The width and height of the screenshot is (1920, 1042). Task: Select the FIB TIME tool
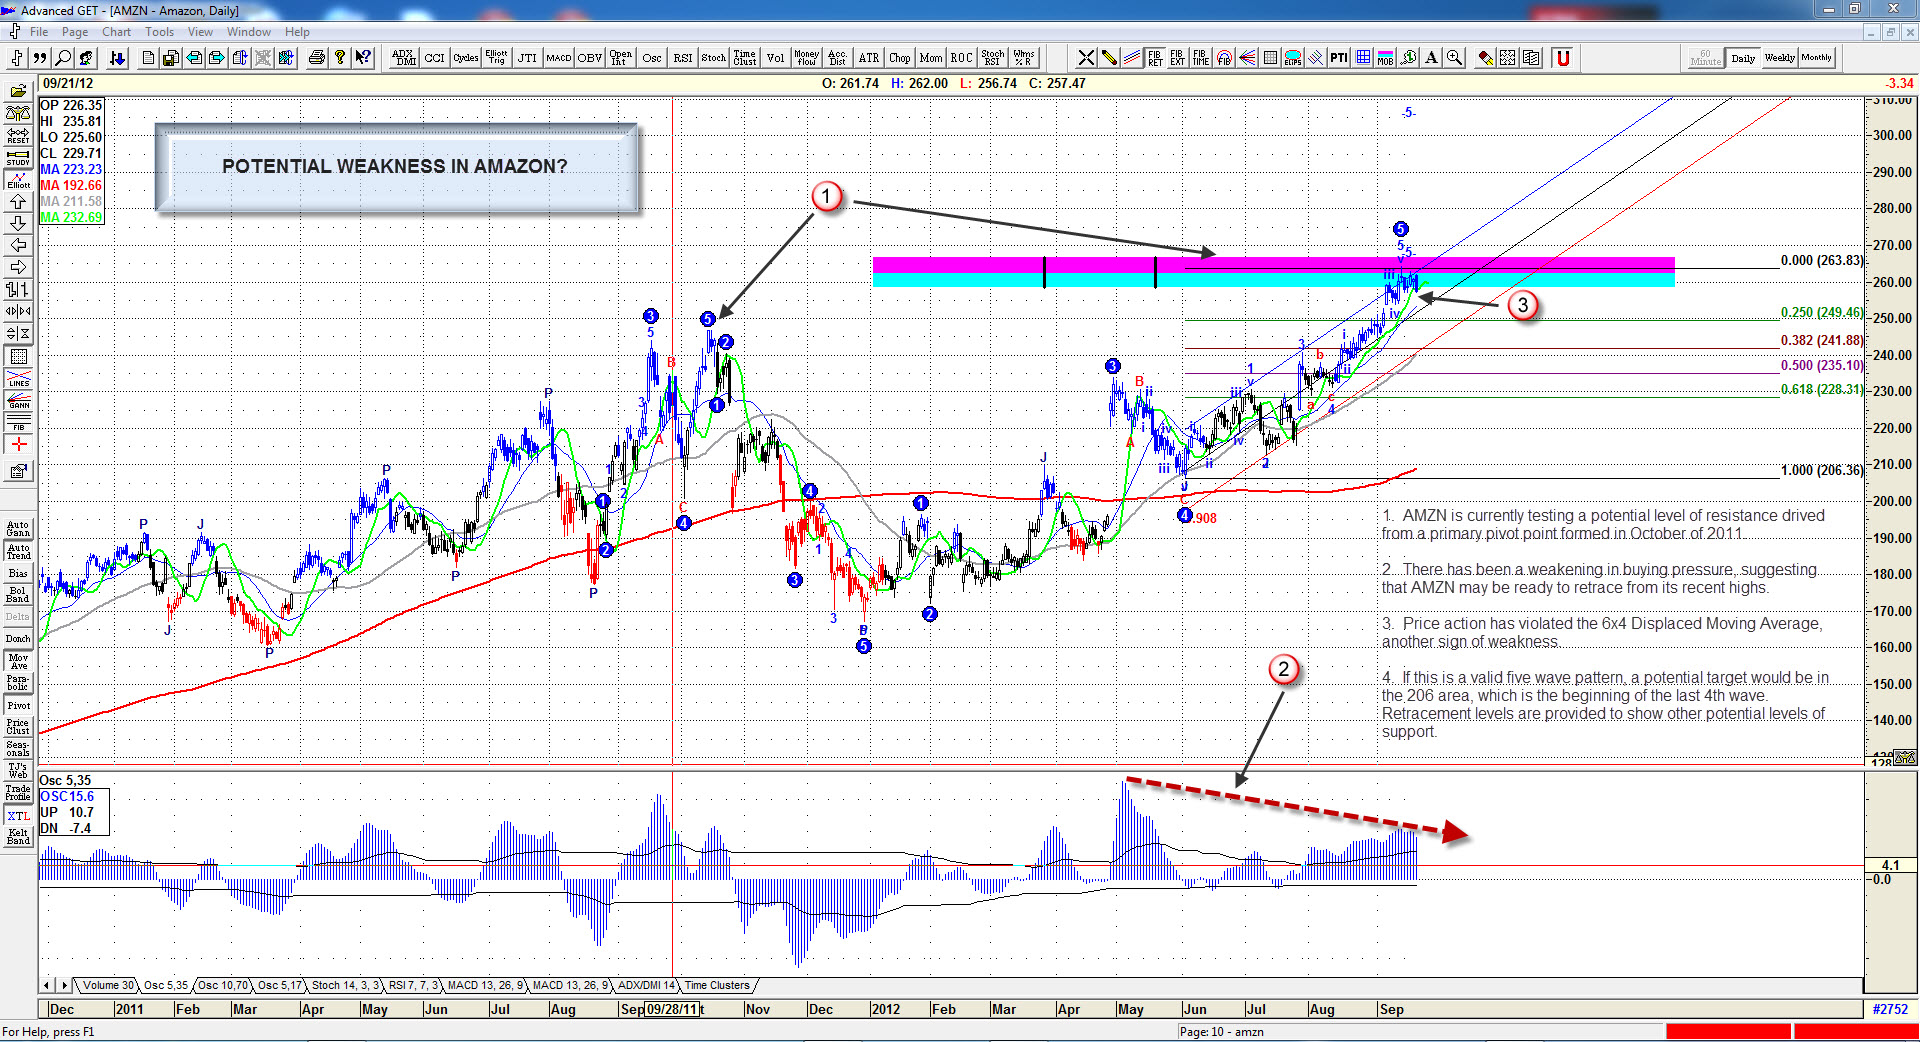pyautogui.click(x=1201, y=58)
